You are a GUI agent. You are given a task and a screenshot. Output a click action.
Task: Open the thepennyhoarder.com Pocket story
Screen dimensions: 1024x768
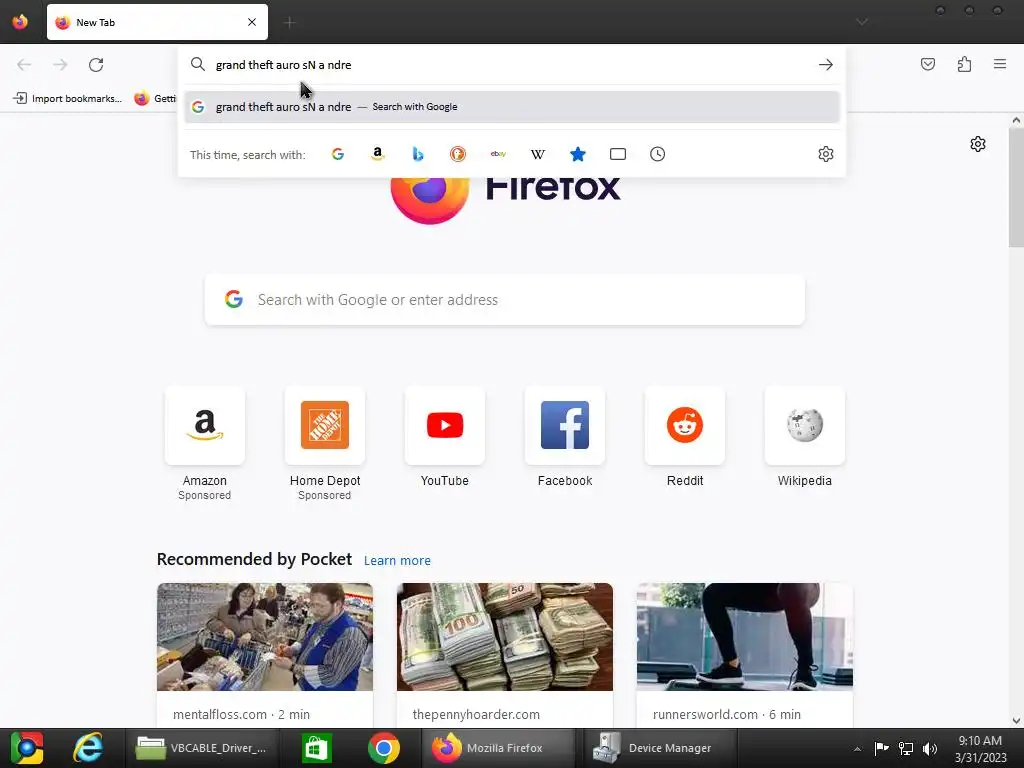[x=505, y=655]
